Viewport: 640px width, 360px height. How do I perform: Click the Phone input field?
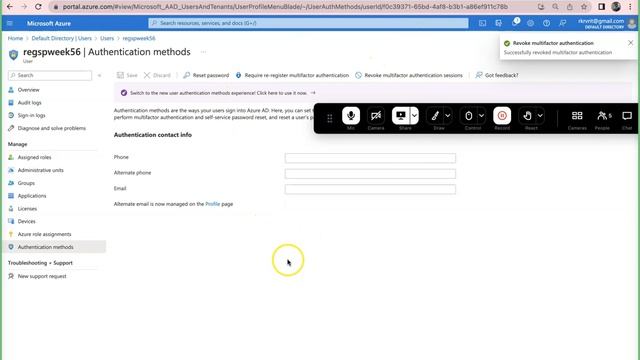tap(370, 158)
